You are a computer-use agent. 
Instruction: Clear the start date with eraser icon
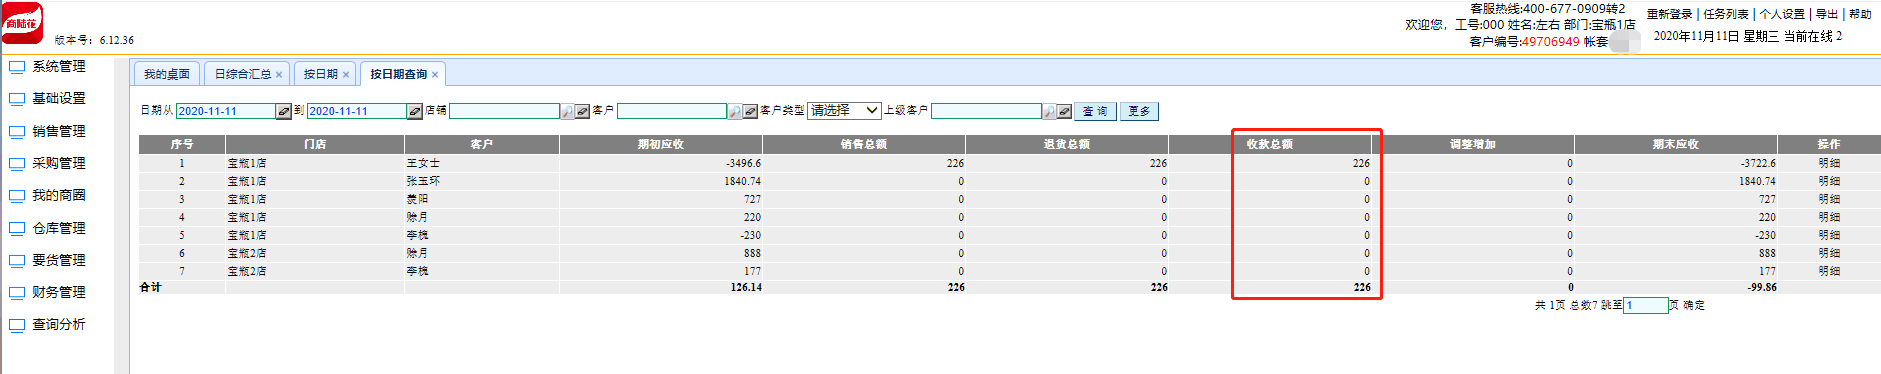click(x=284, y=111)
